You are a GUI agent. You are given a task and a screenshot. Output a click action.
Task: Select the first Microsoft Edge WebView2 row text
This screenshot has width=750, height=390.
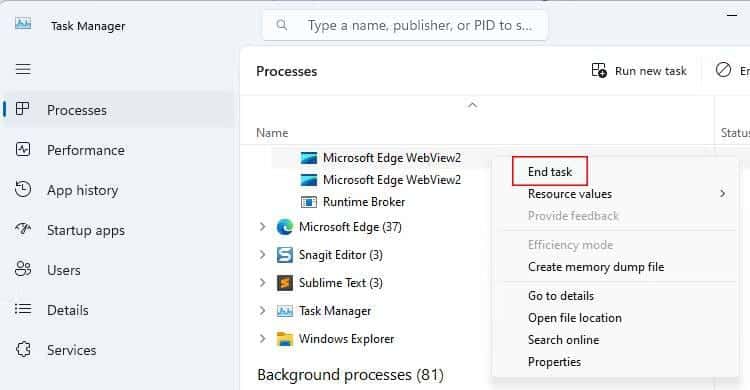[x=392, y=158]
